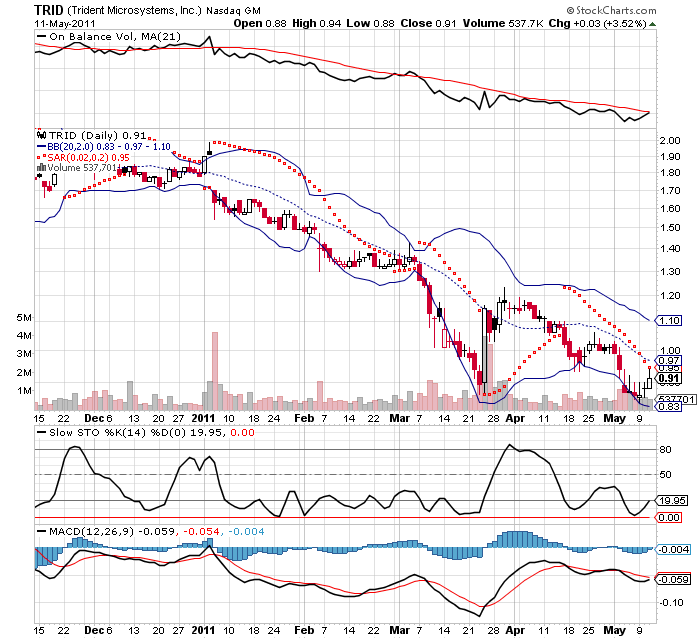Click the 5M volume axis label
Screen dimensions: 700x639
click(x=24, y=318)
